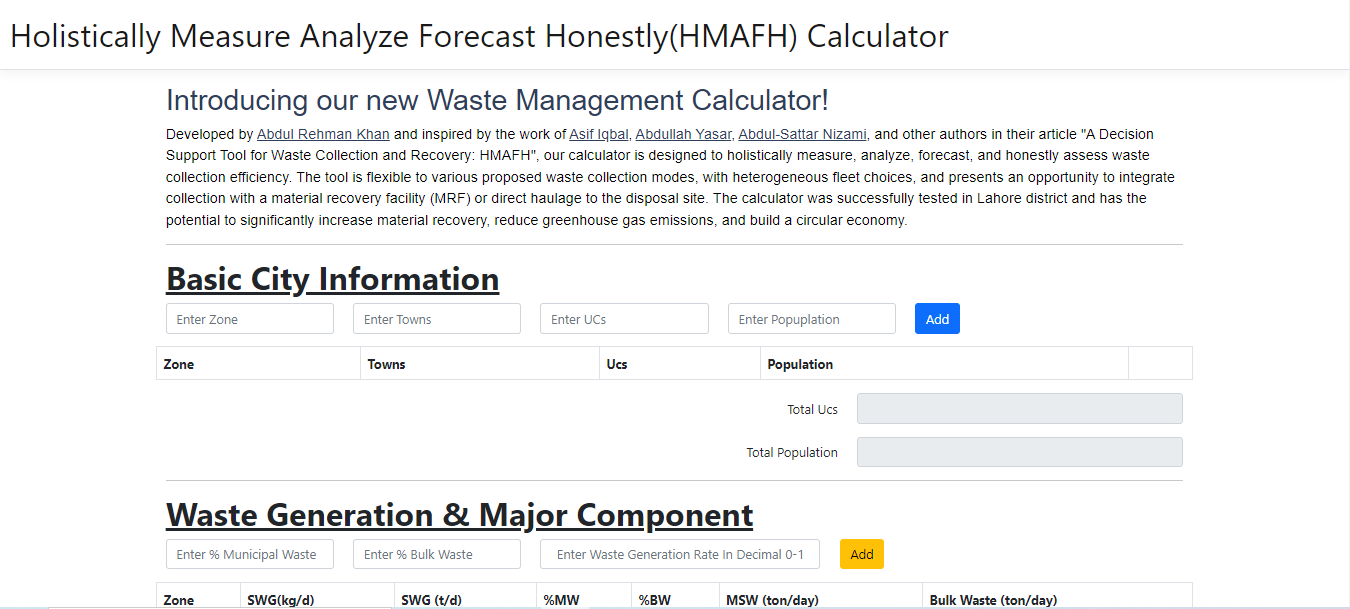Click the Total Population output field
Screen dimensions: 1350x609
1019,452
